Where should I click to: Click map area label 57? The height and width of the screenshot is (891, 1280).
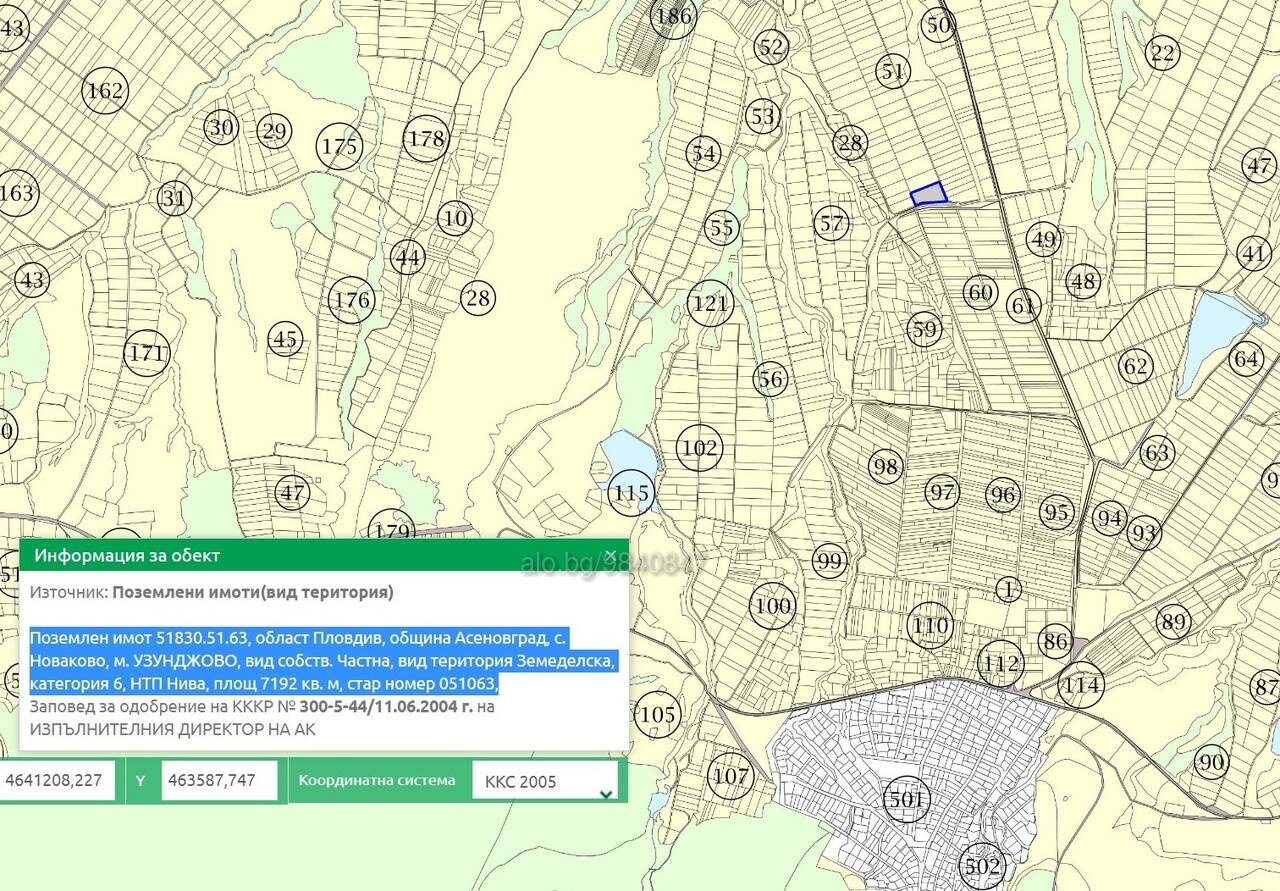coord(832,223)
